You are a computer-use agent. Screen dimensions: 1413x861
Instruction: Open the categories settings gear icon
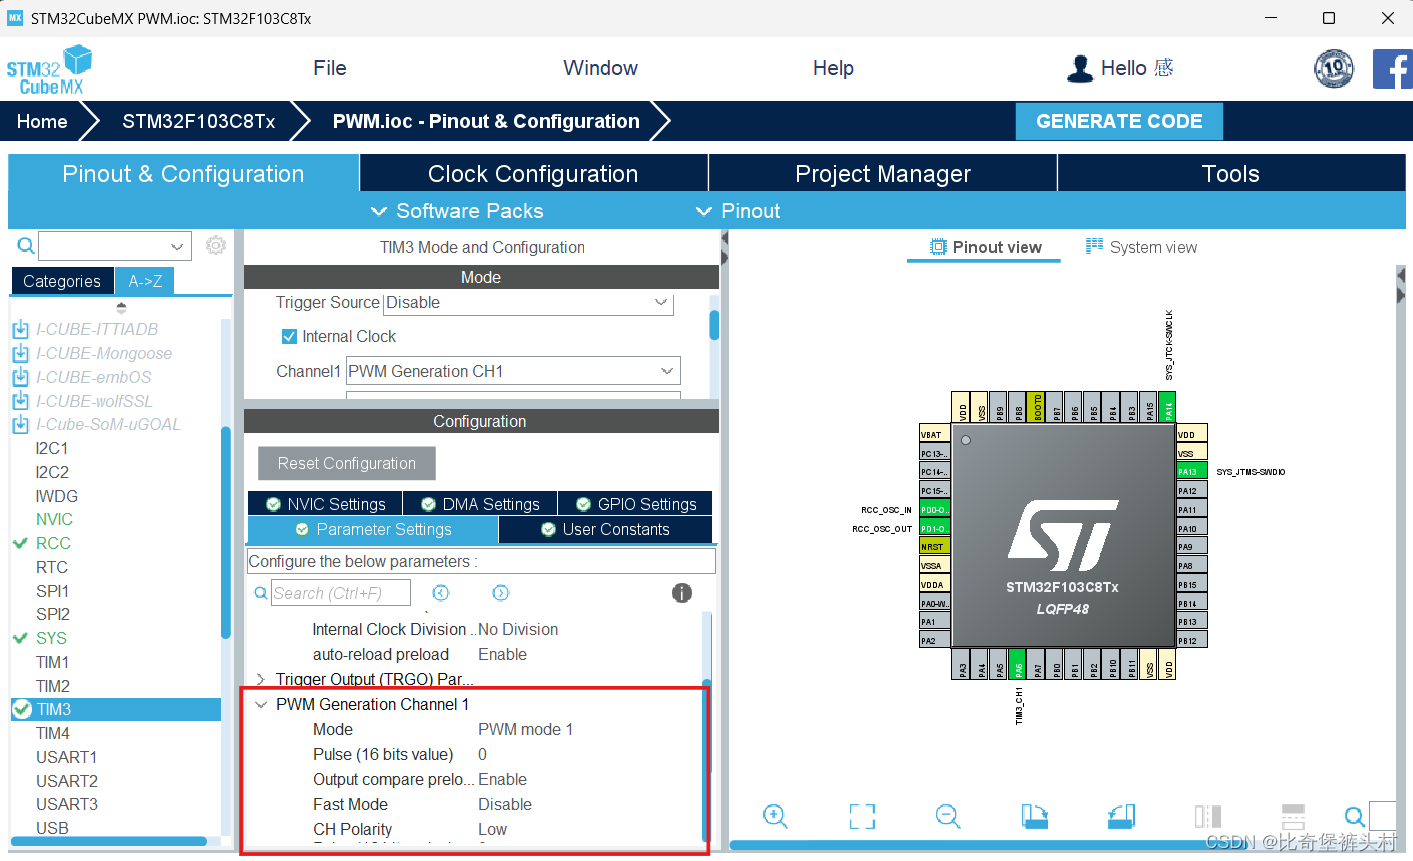pyautogui.click(x=216, y=245)
